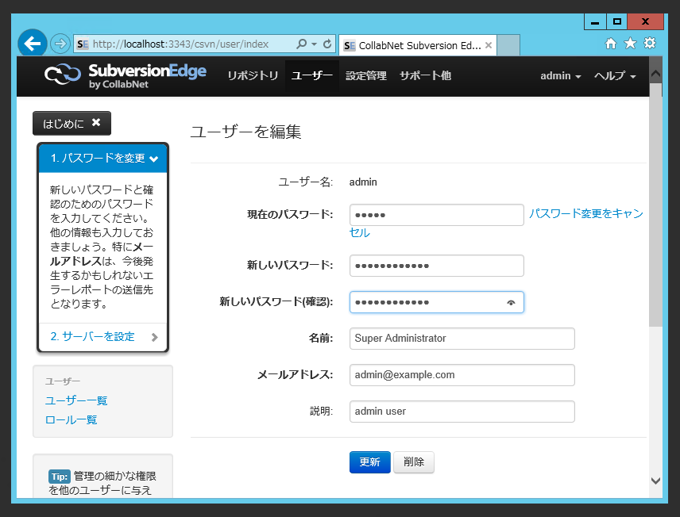680x517 pixels.
Task: Open the サポート他 menu
Action: [x=425, y=75]
